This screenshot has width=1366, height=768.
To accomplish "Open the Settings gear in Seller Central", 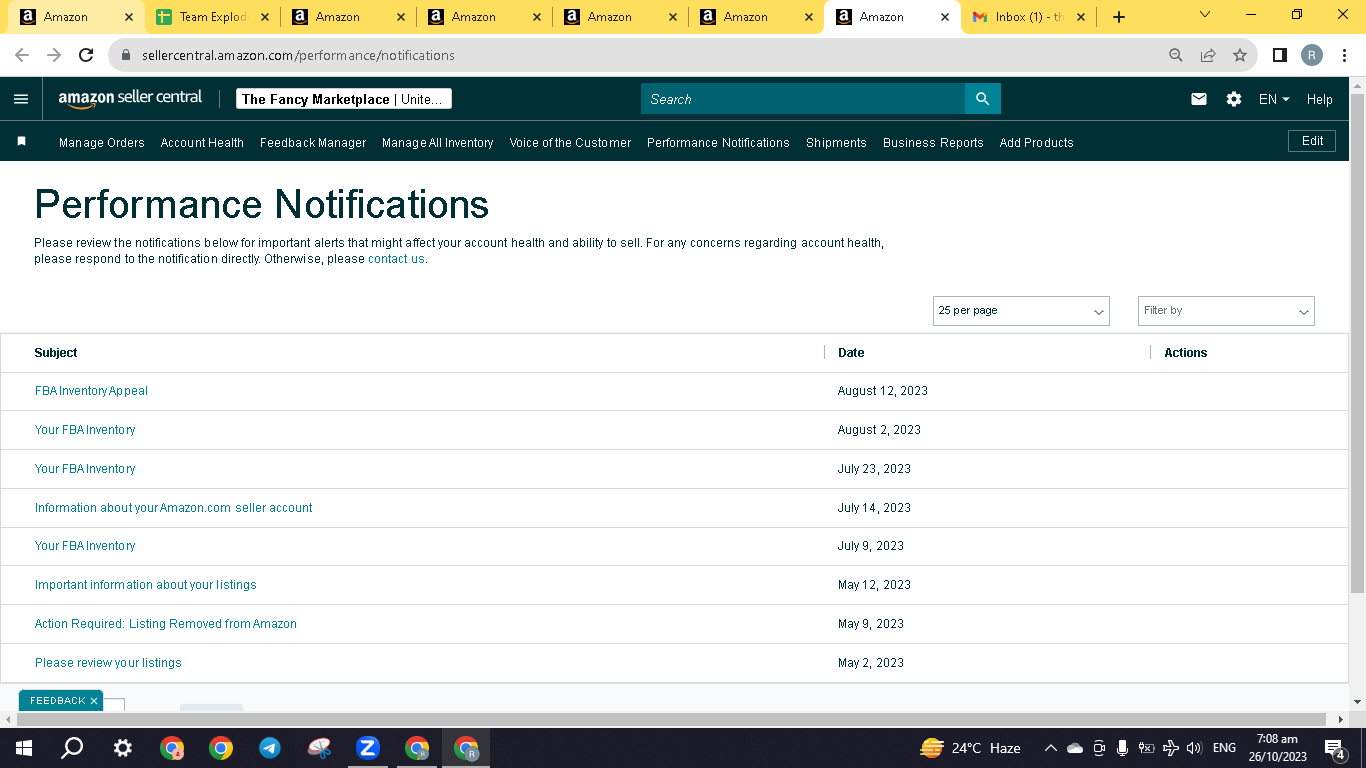I will [1234, 99].
